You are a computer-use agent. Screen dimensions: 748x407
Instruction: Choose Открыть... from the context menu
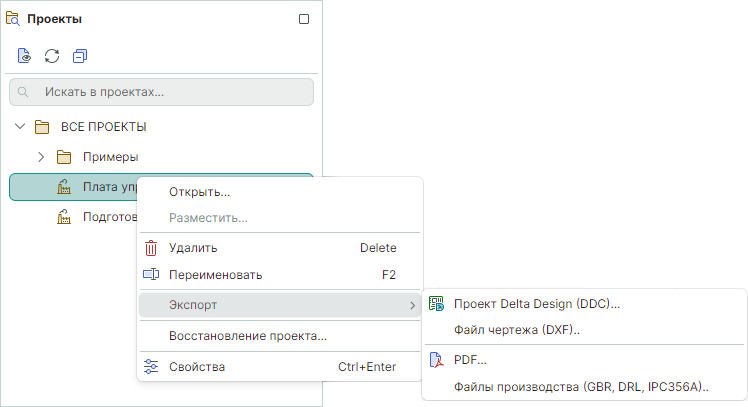click(199, 192)
